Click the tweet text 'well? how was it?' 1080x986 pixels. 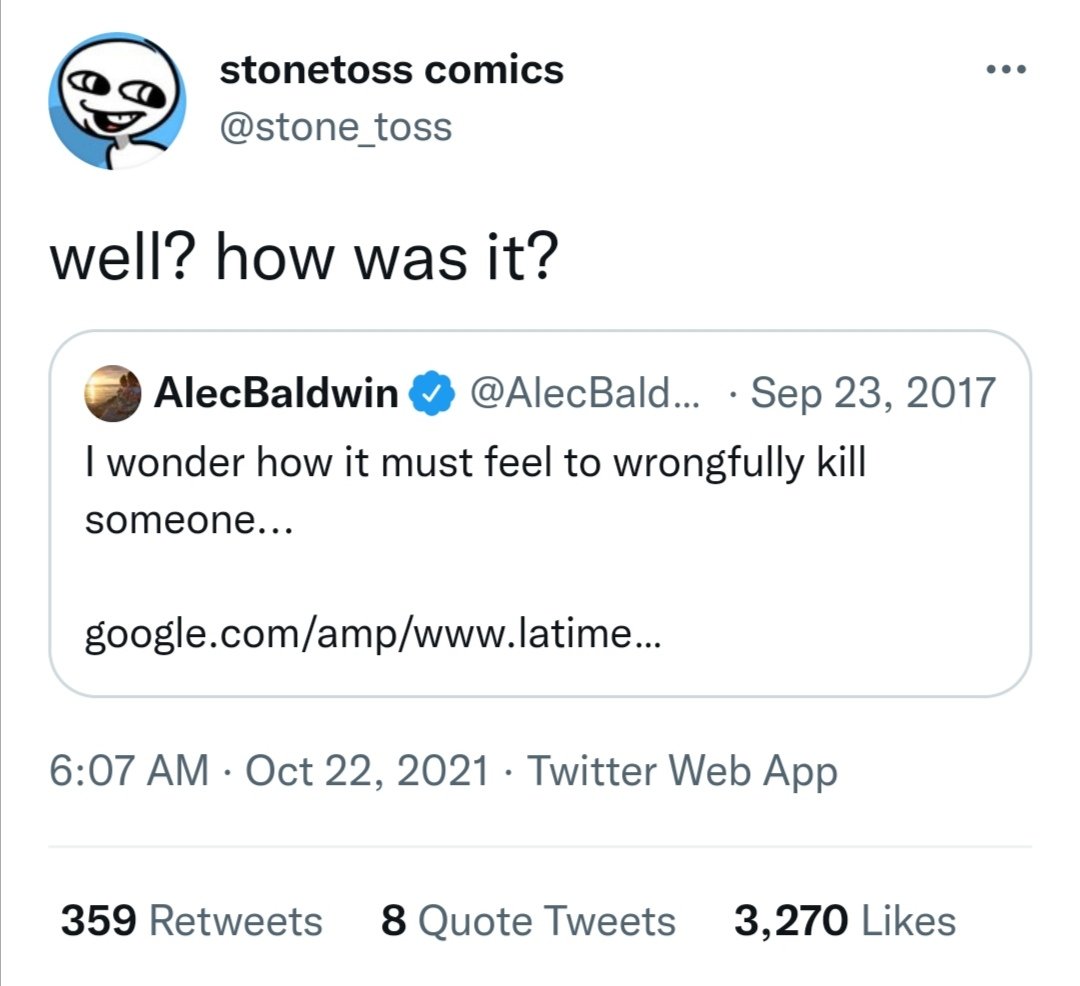coord(303,260)
